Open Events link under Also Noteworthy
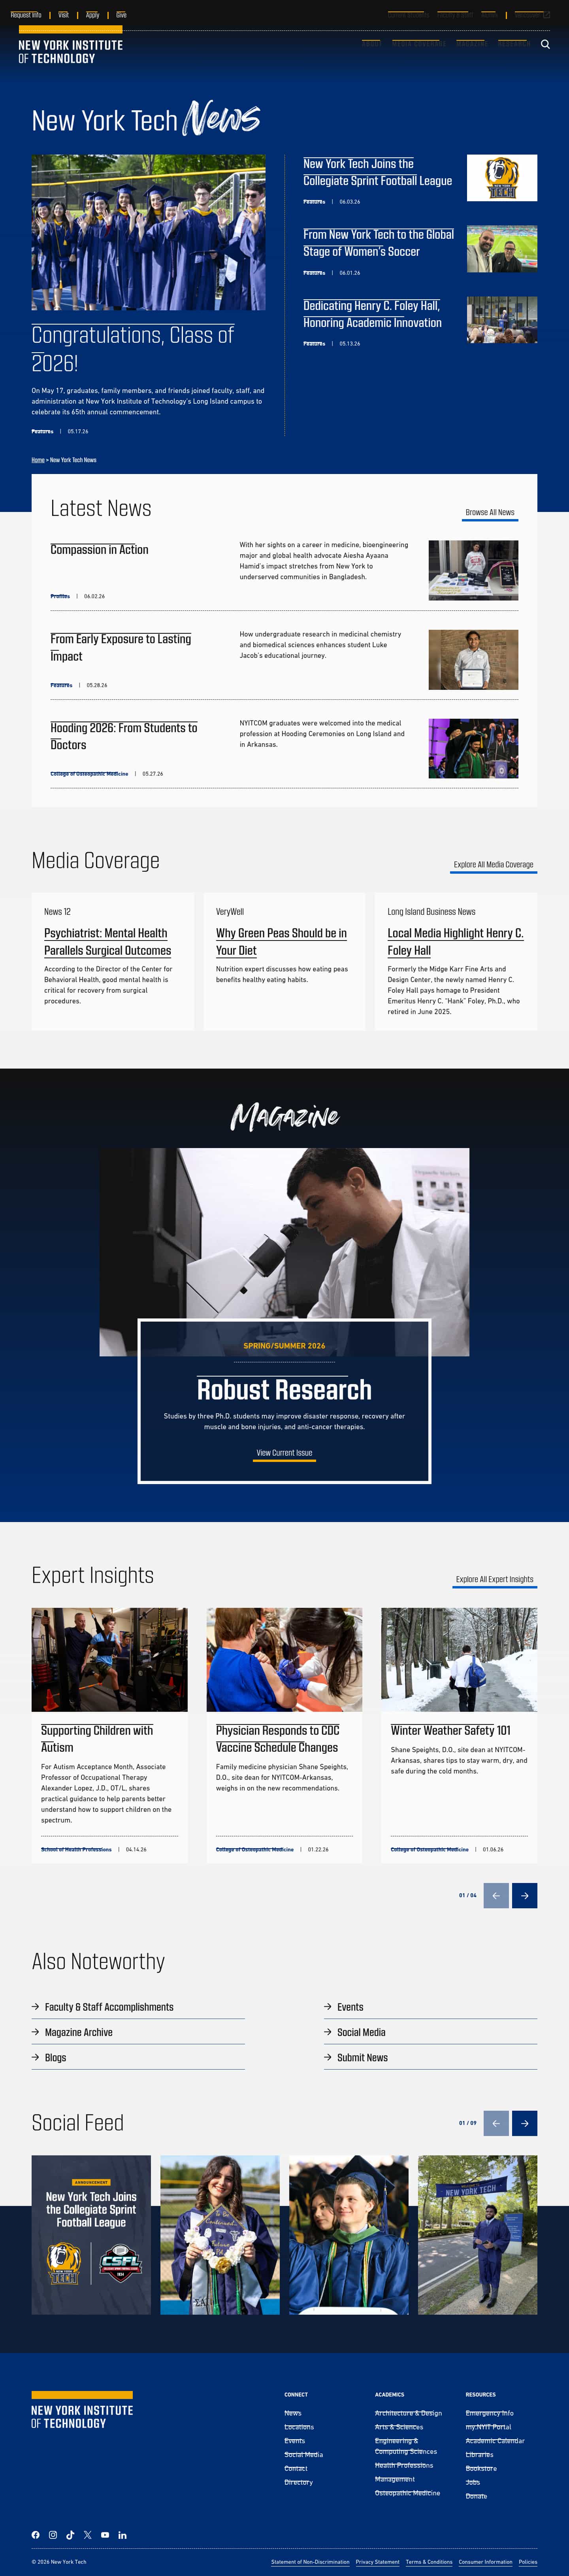Image resolution: width=569 pixels, height=2576 pixels. 350,2007
